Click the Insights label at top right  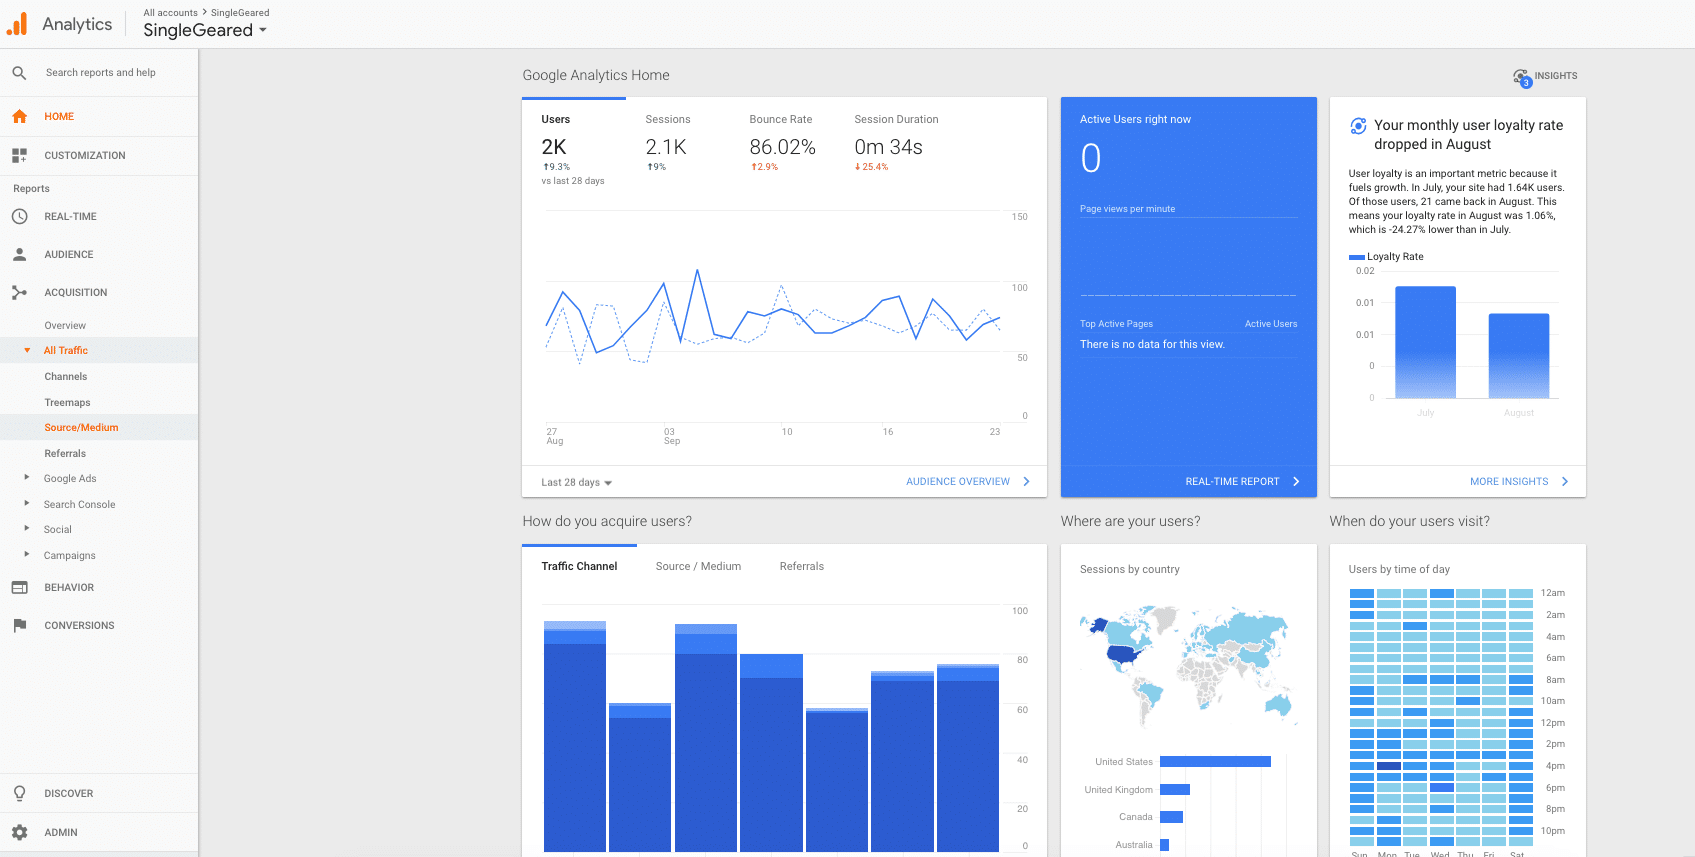(x=1556, y=76)
